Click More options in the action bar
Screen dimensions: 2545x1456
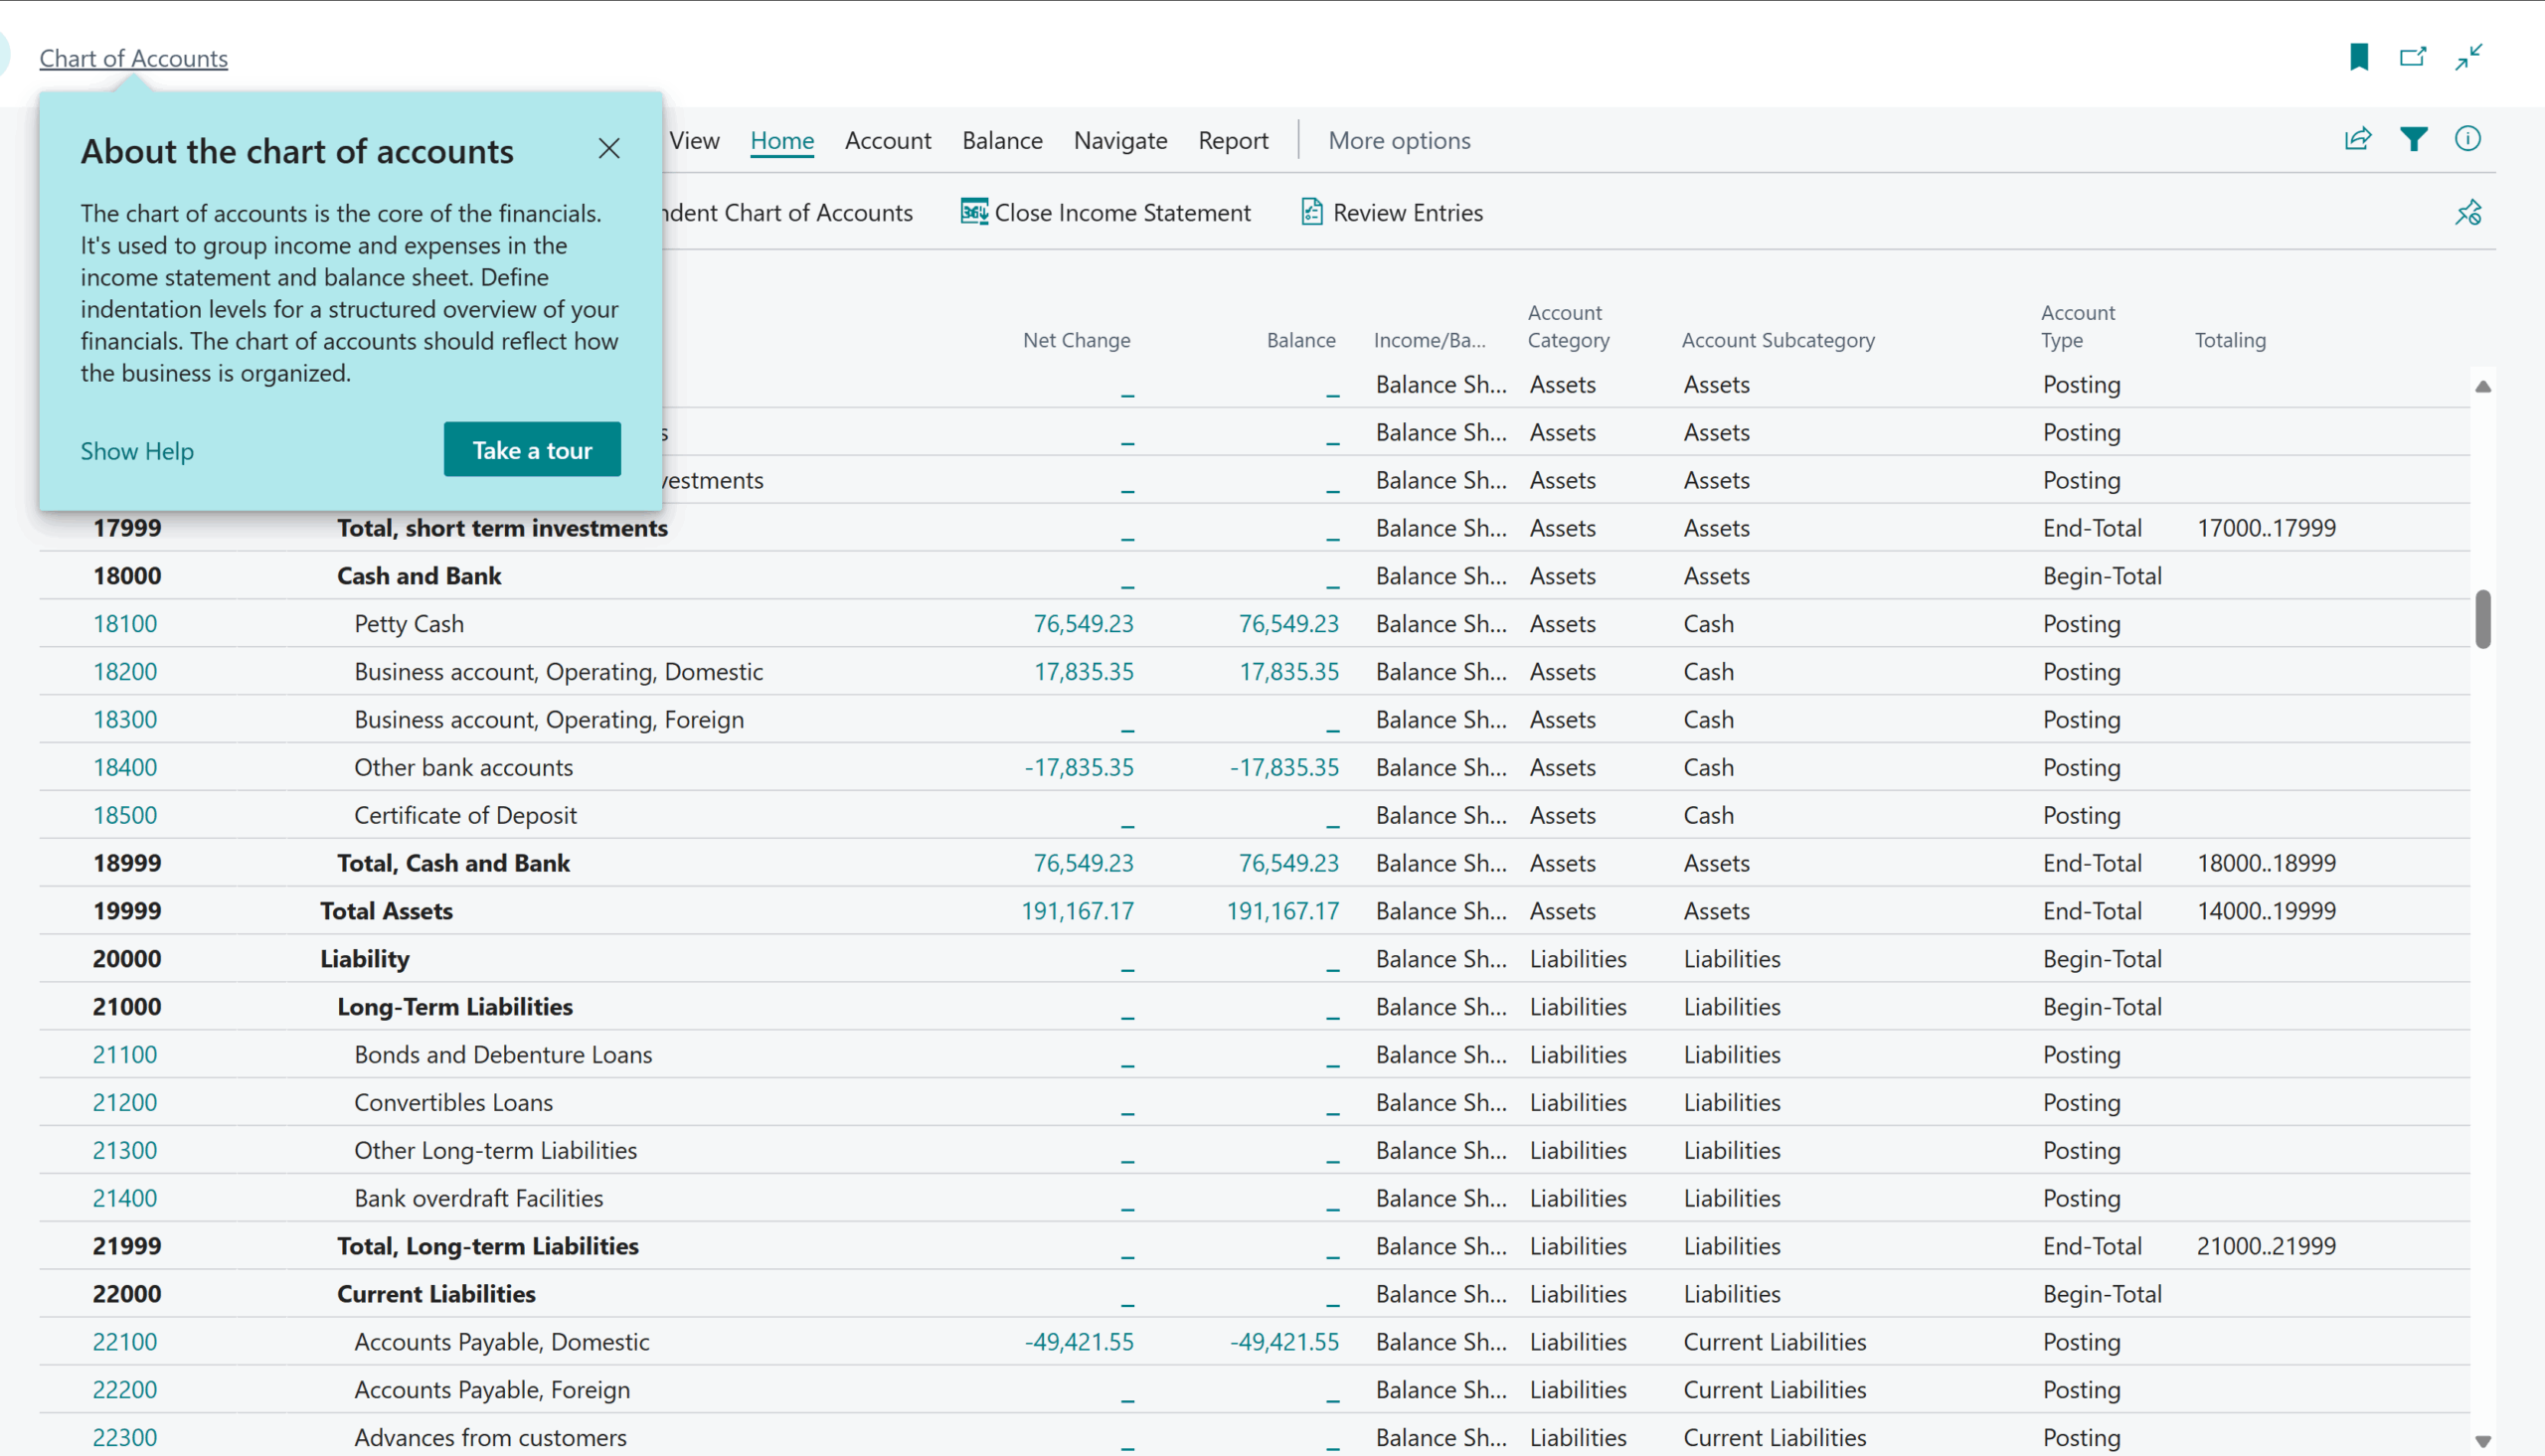point(1399,140)
